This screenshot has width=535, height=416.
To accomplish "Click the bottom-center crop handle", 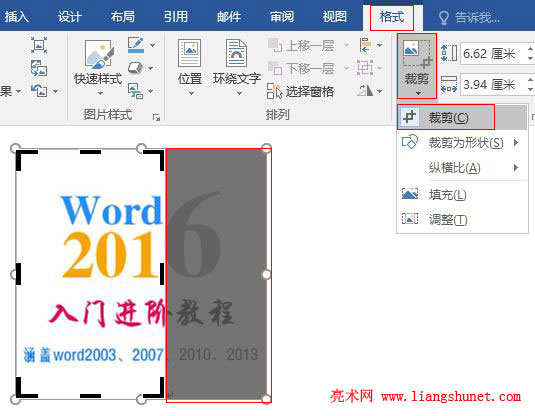I will pos(90,396).
